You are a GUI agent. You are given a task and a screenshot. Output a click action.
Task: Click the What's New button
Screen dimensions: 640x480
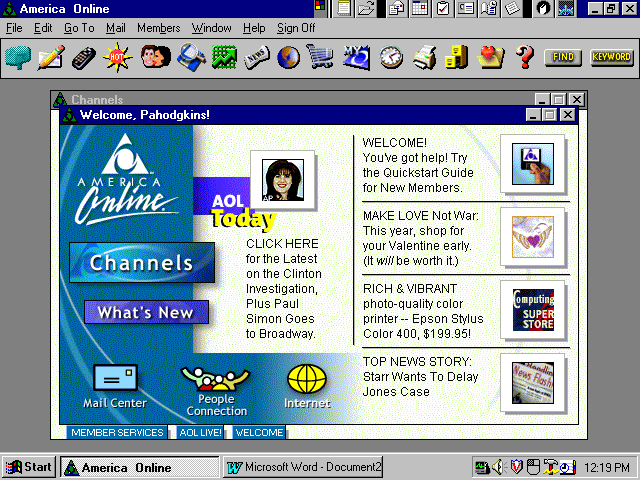146,312
